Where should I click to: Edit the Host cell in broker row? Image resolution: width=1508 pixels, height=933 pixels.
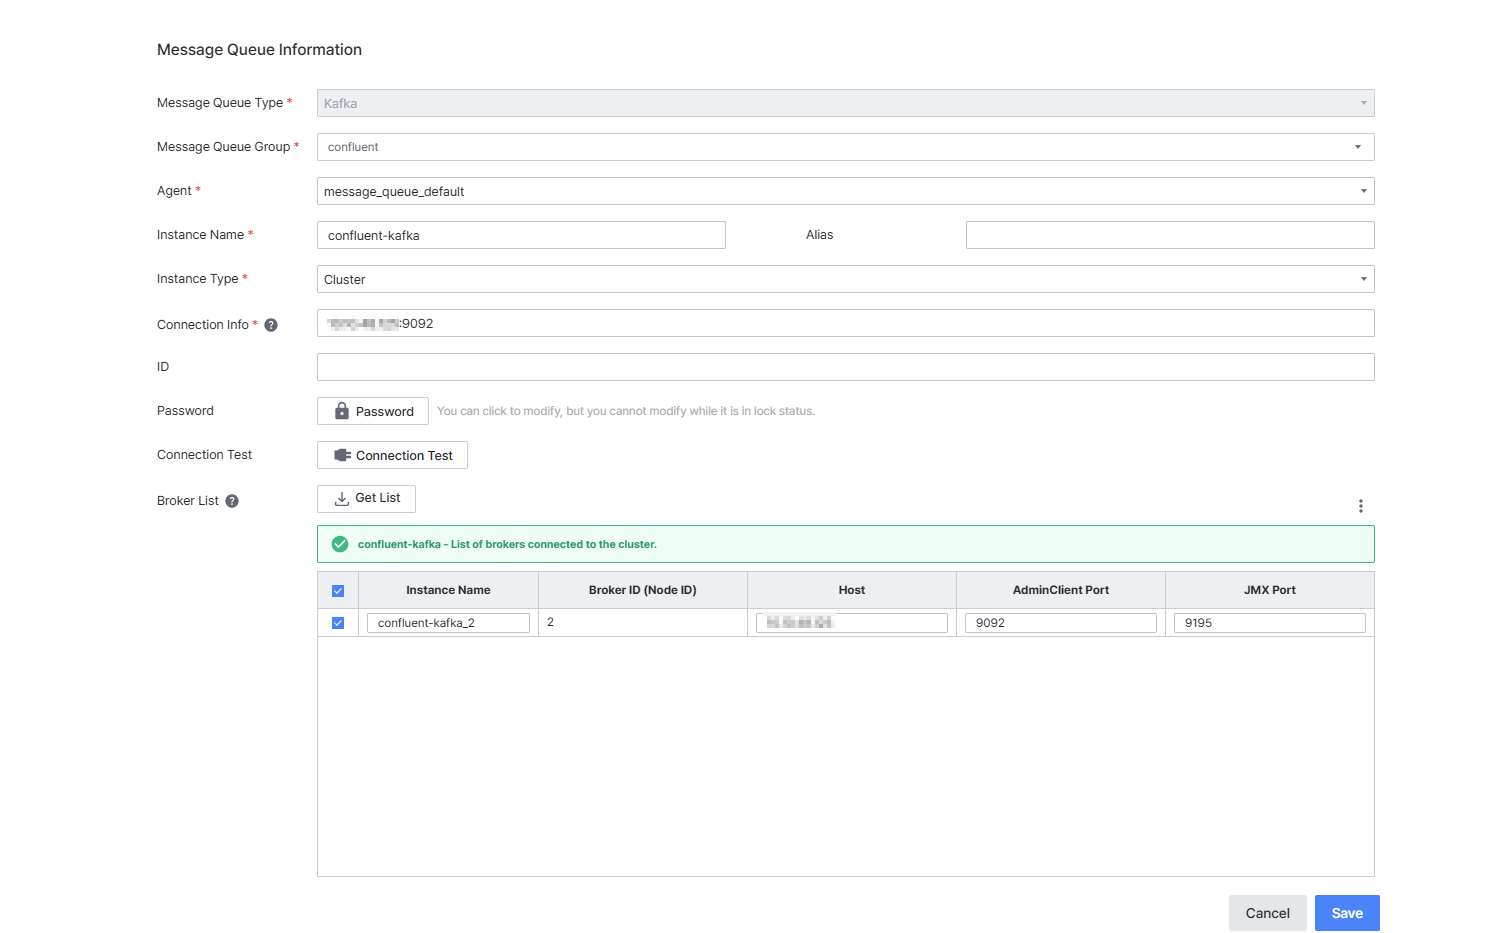click(852, 623)
